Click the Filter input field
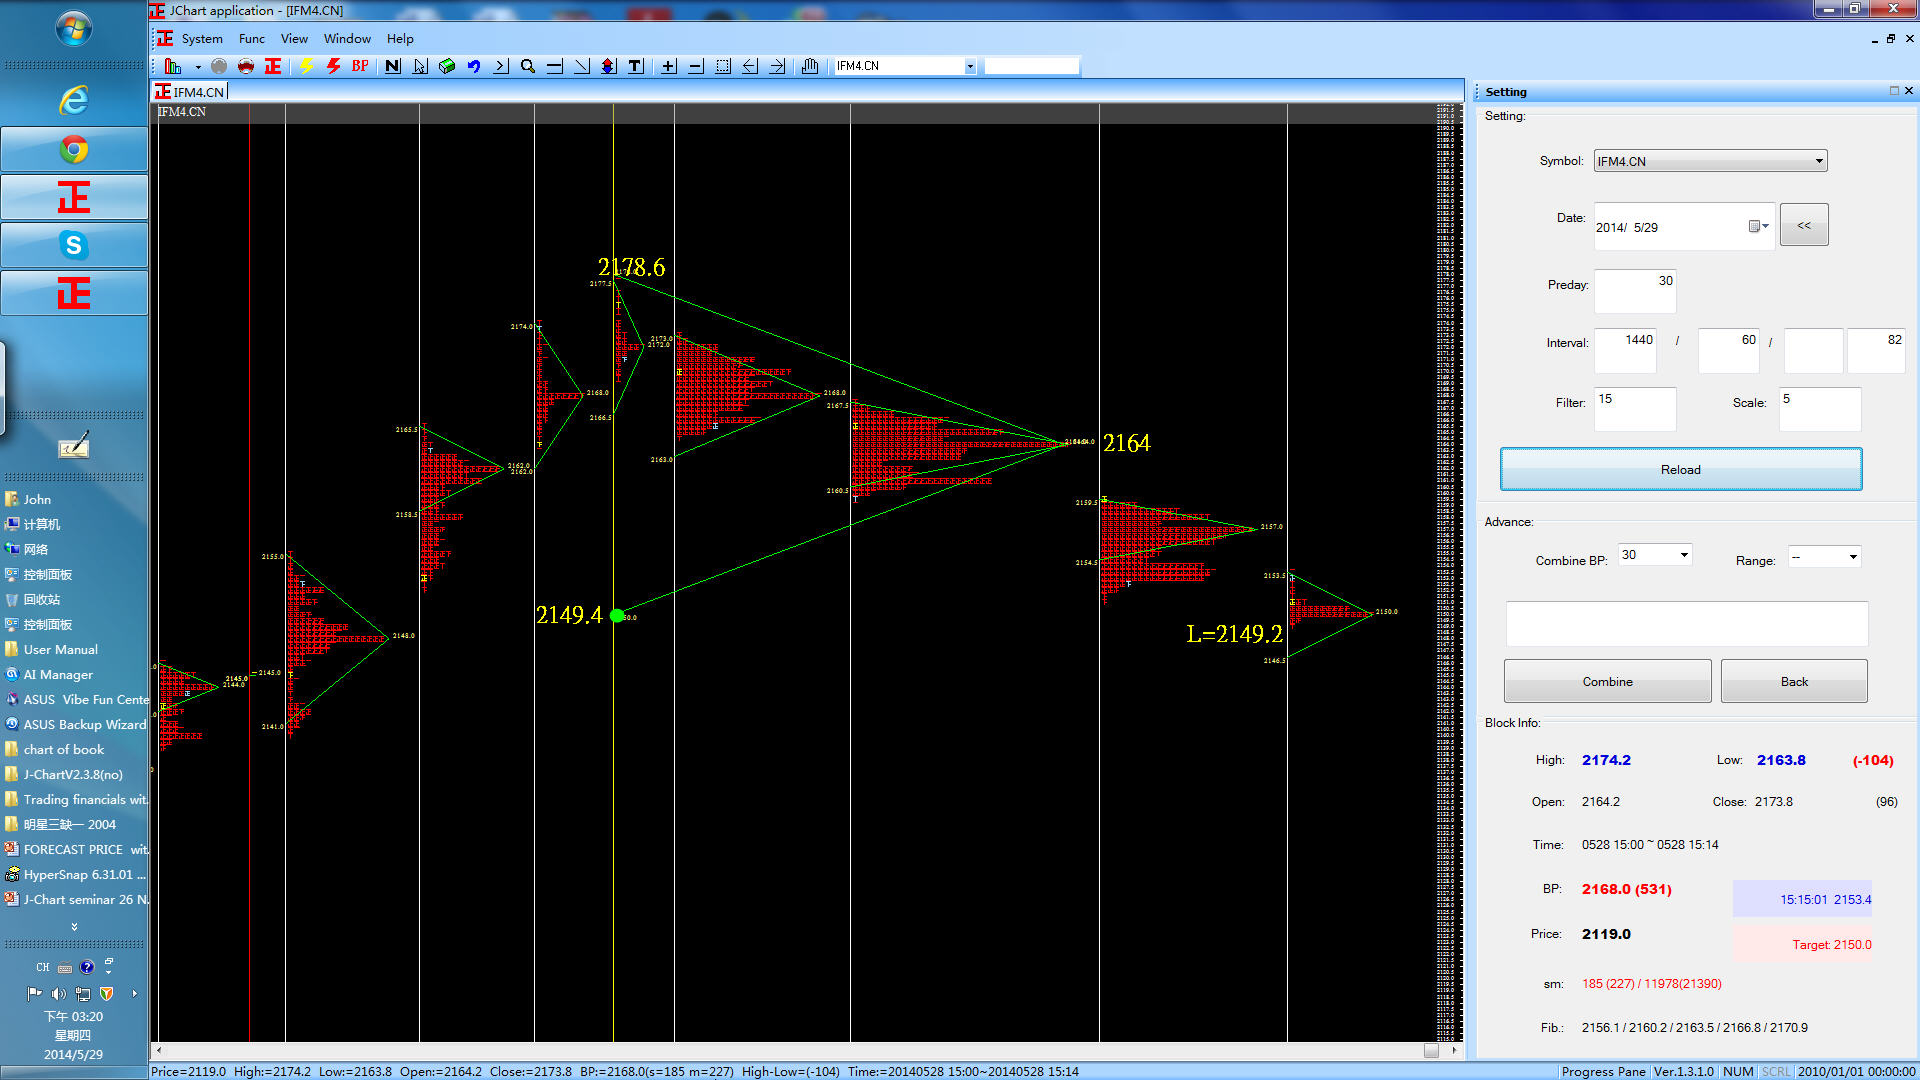This screenshot has height=1080, width=1920. point(1635,409)
